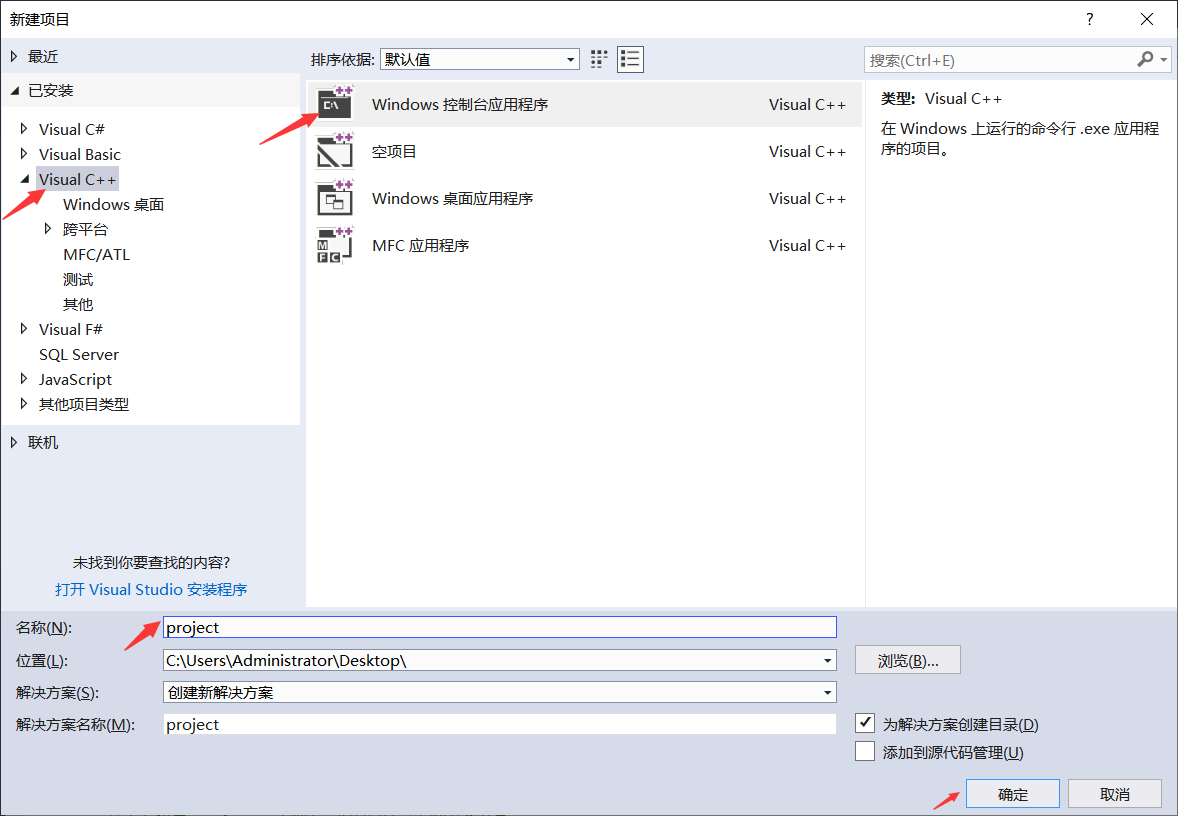The image size is (1178, 816).
Task: Switch to small icons view
Action: tap(599, 59)
